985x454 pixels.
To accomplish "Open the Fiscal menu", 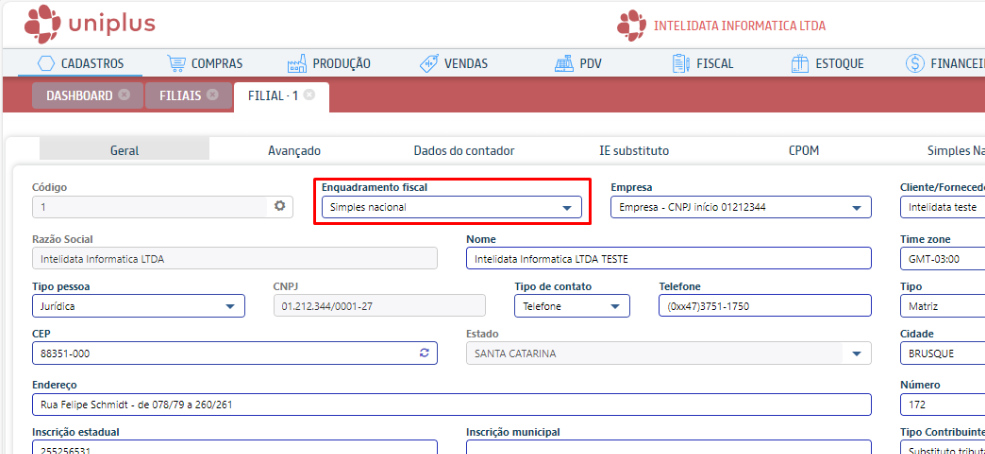I will pyautogui.click(x=703, y=63).
